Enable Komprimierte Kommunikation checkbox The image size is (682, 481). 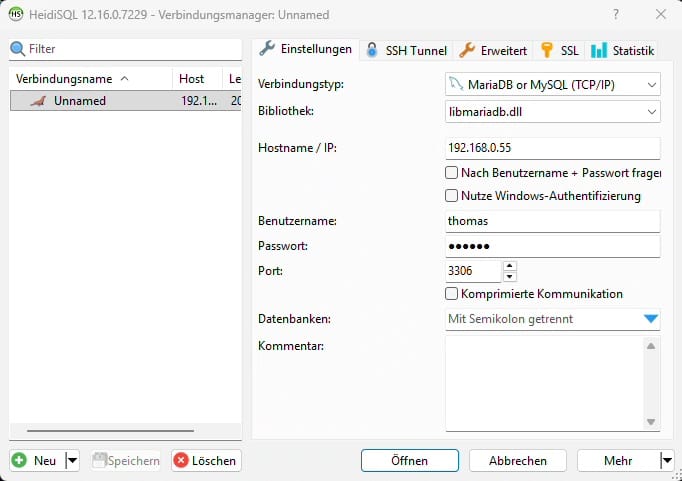451,294
